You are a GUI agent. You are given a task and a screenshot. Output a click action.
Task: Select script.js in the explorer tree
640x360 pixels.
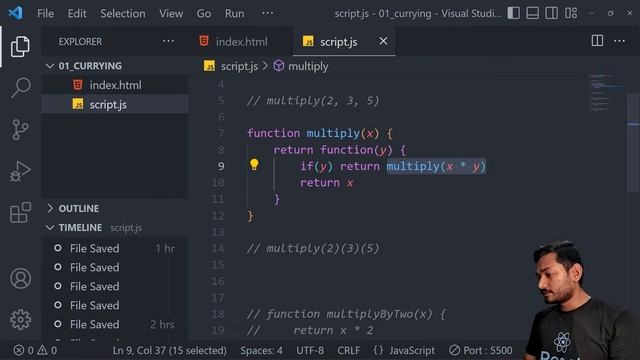(x=115, y=104)
